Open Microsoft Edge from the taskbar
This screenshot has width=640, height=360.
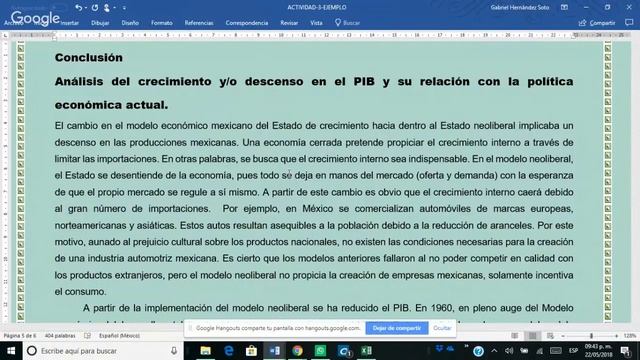pos(229,351)
